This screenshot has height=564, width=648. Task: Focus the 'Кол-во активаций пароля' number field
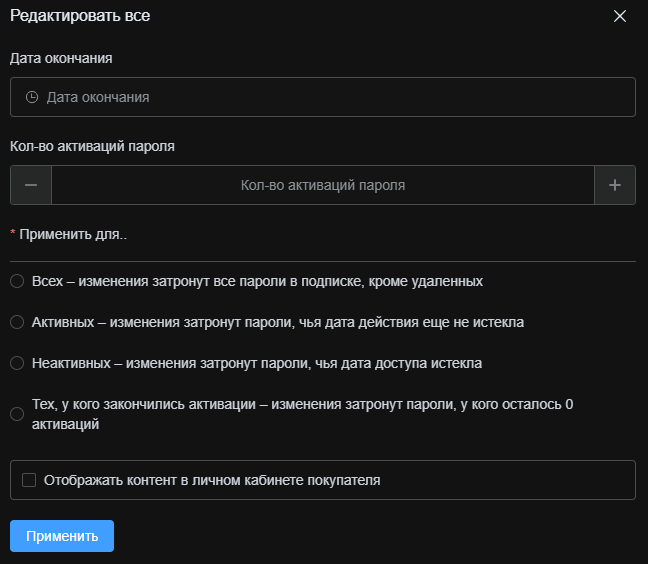323,185
